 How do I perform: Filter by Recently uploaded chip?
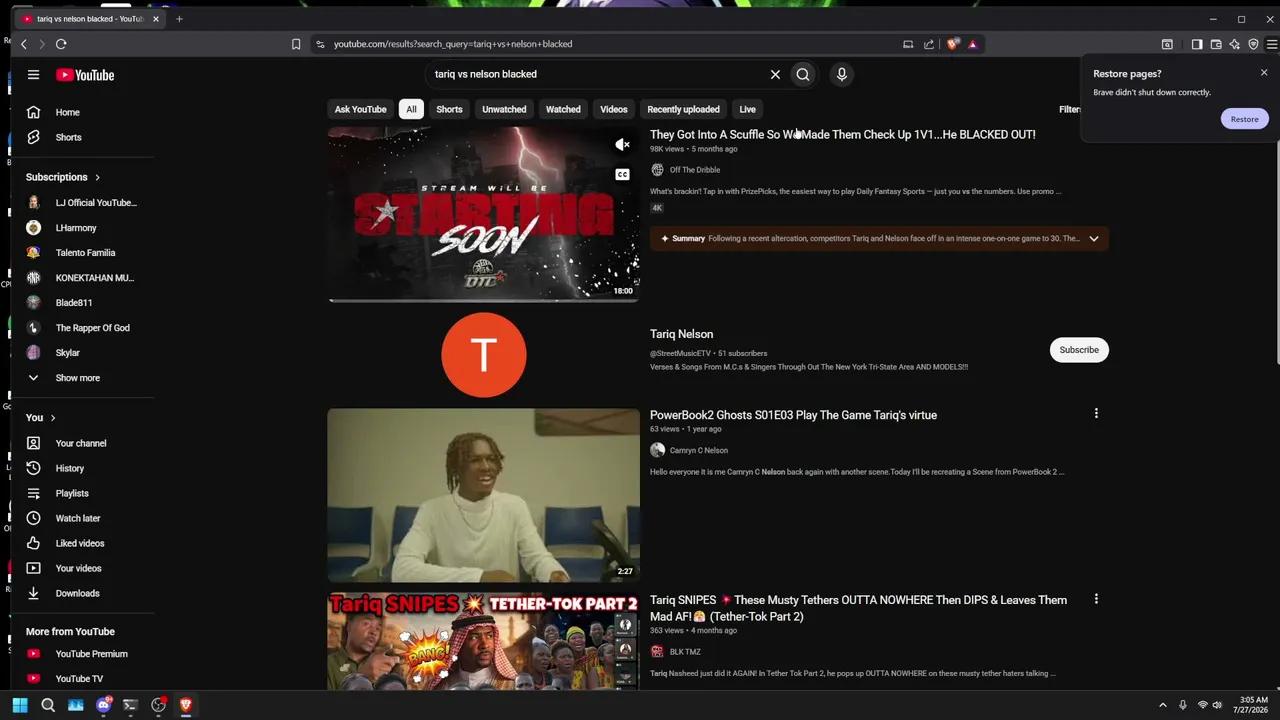(683, 109)
